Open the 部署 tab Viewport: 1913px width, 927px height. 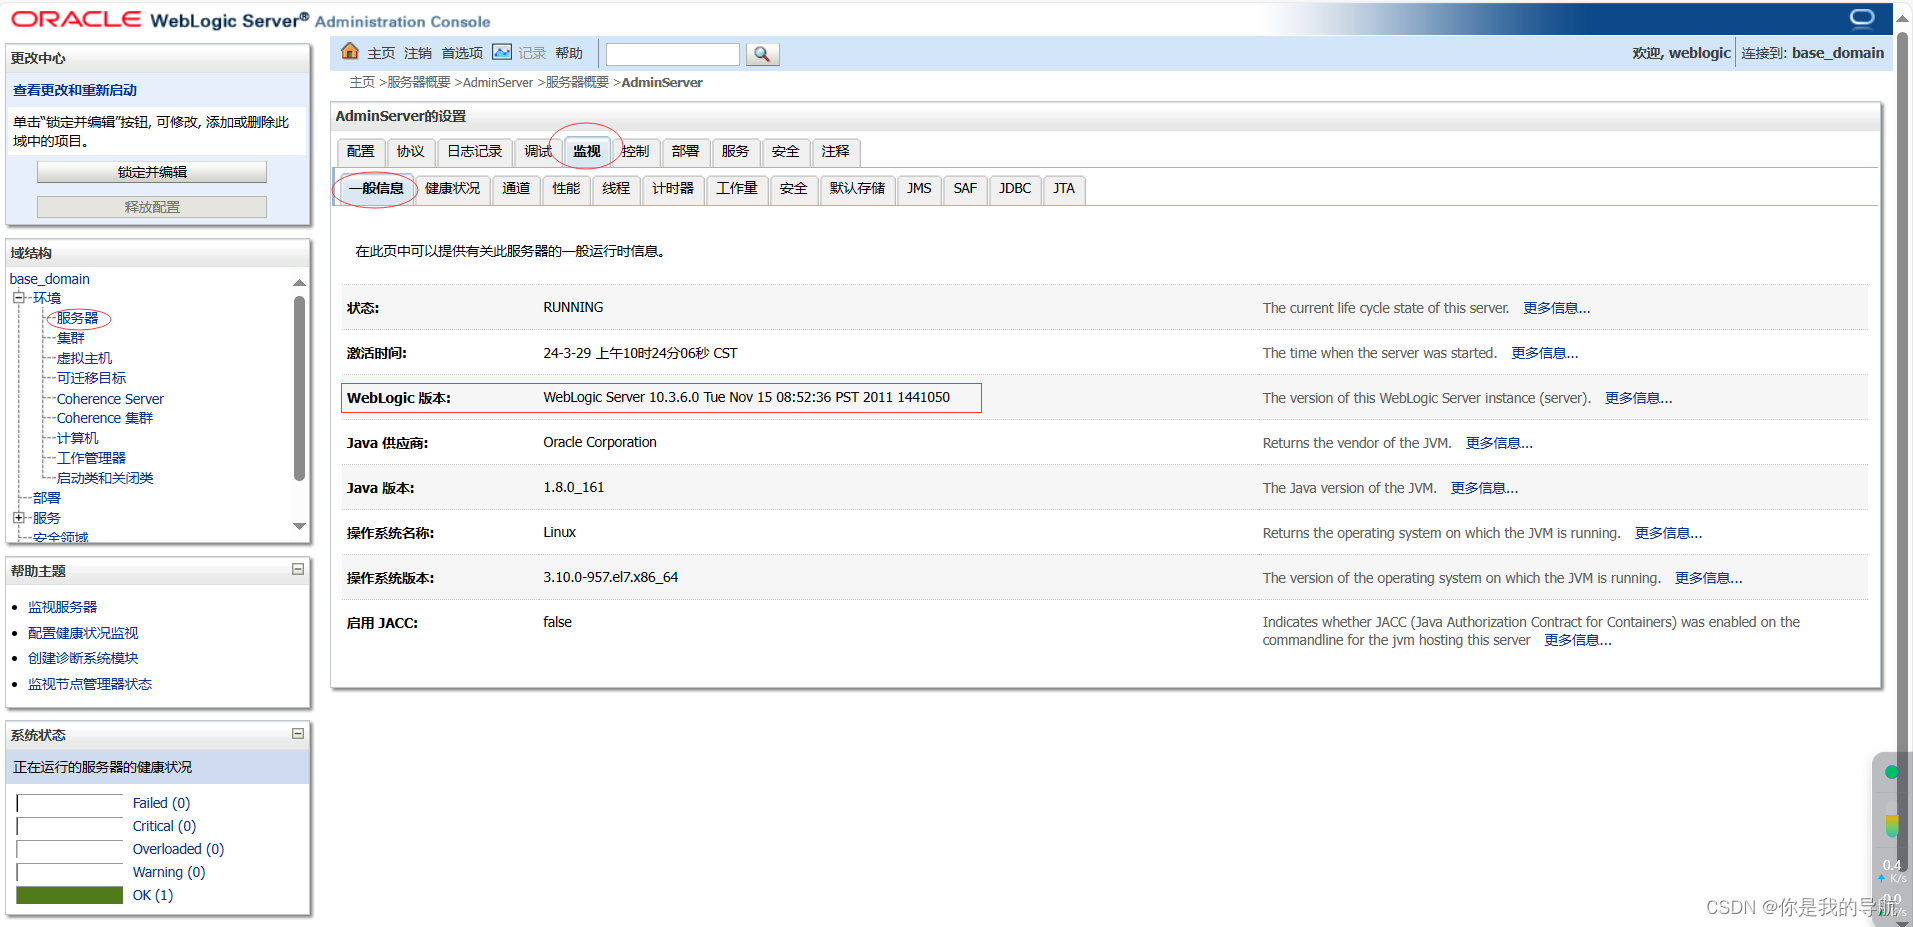685,152
